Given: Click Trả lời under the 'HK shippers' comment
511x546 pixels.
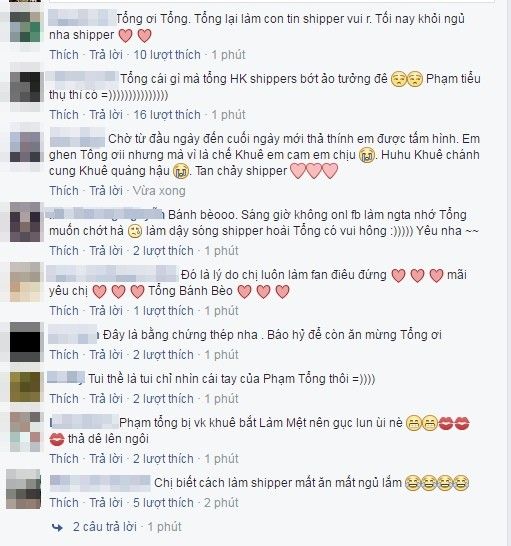Looking at the screenshot, I should pos(106,115).
